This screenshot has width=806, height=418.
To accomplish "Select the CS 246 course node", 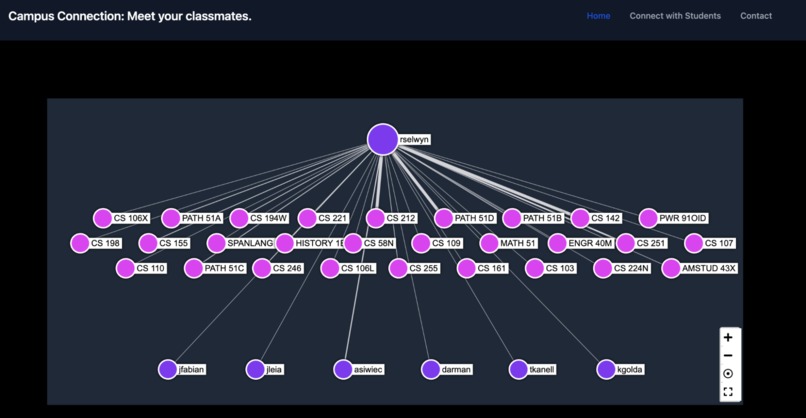I will (262, 268).
